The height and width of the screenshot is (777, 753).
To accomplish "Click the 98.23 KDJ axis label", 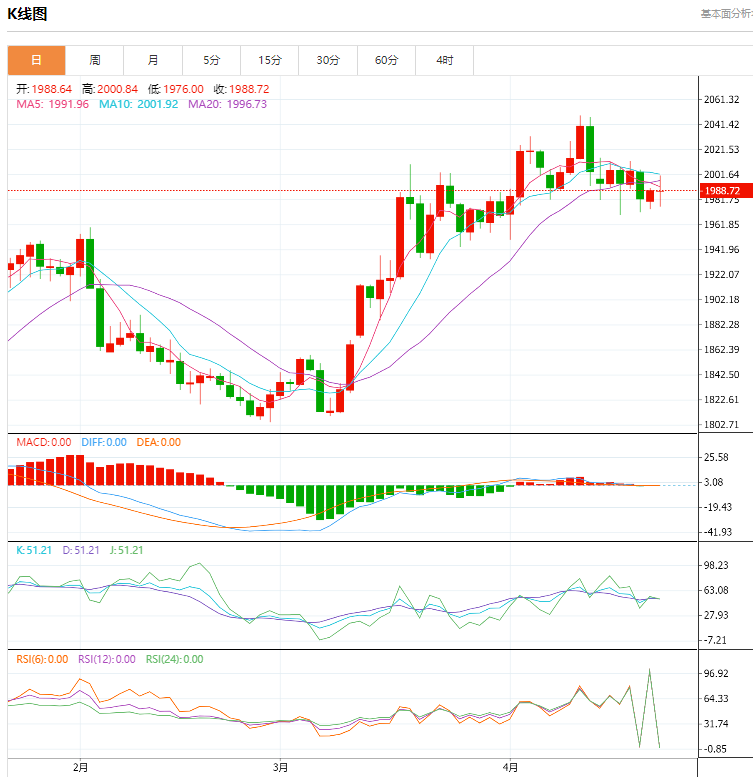I will pyautogui.click(x=716, y=565).
